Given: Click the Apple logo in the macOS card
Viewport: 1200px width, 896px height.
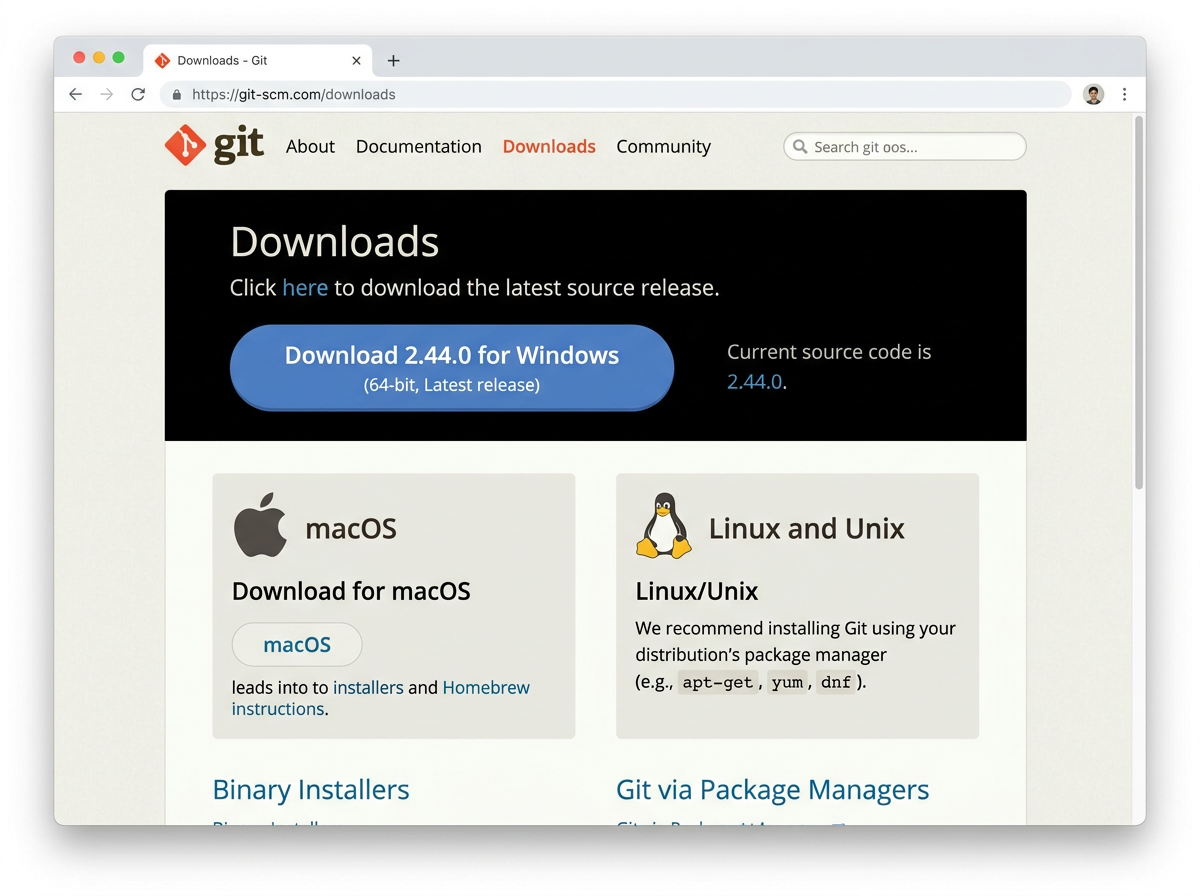Looking at the screenshot, I should coord(260,524).
